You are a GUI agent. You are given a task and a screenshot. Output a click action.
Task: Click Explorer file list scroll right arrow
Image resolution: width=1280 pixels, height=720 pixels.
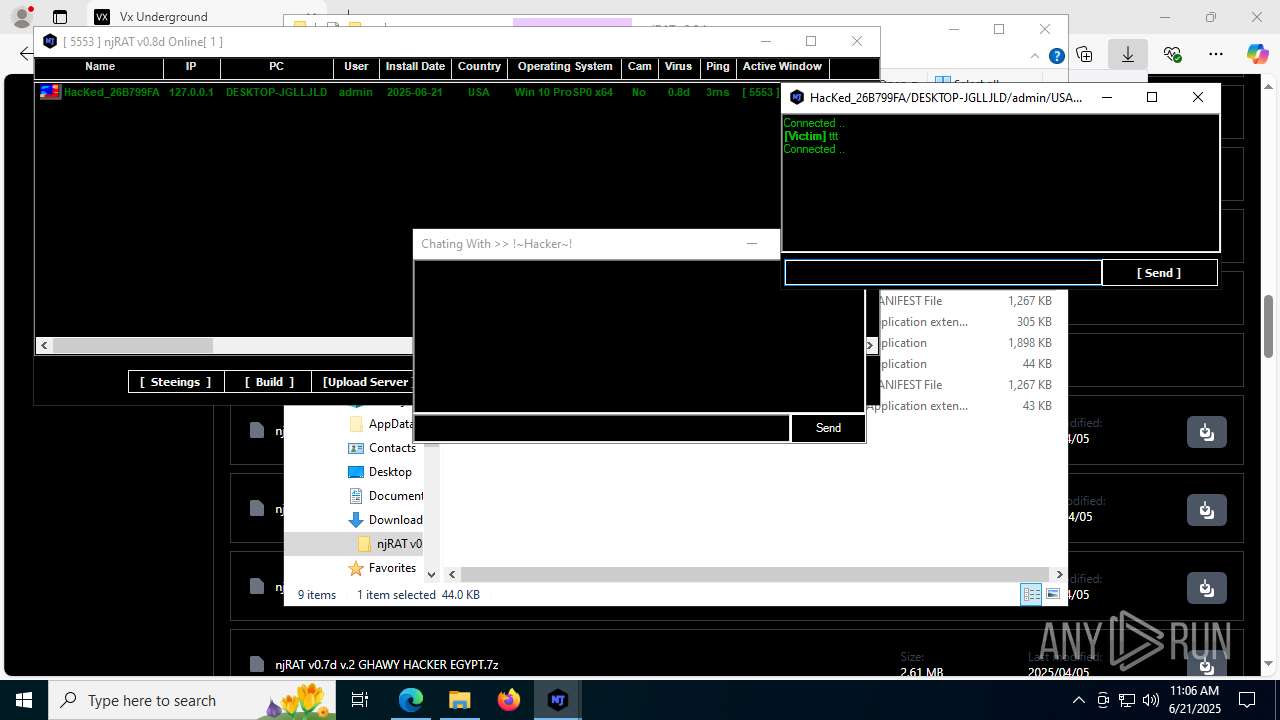(1059, 574)
